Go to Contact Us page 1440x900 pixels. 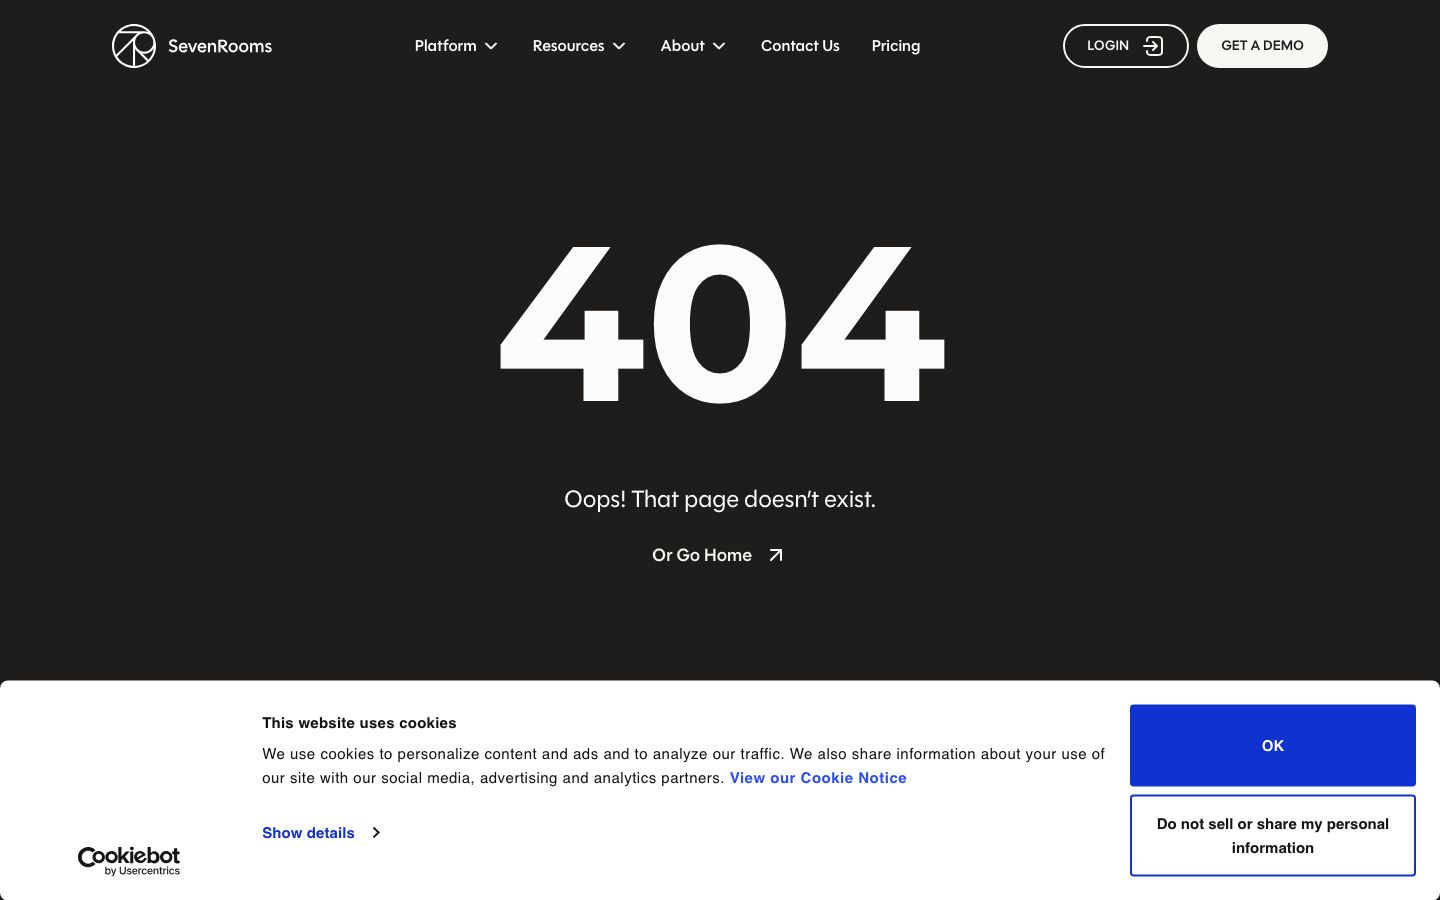click(800, 46)
